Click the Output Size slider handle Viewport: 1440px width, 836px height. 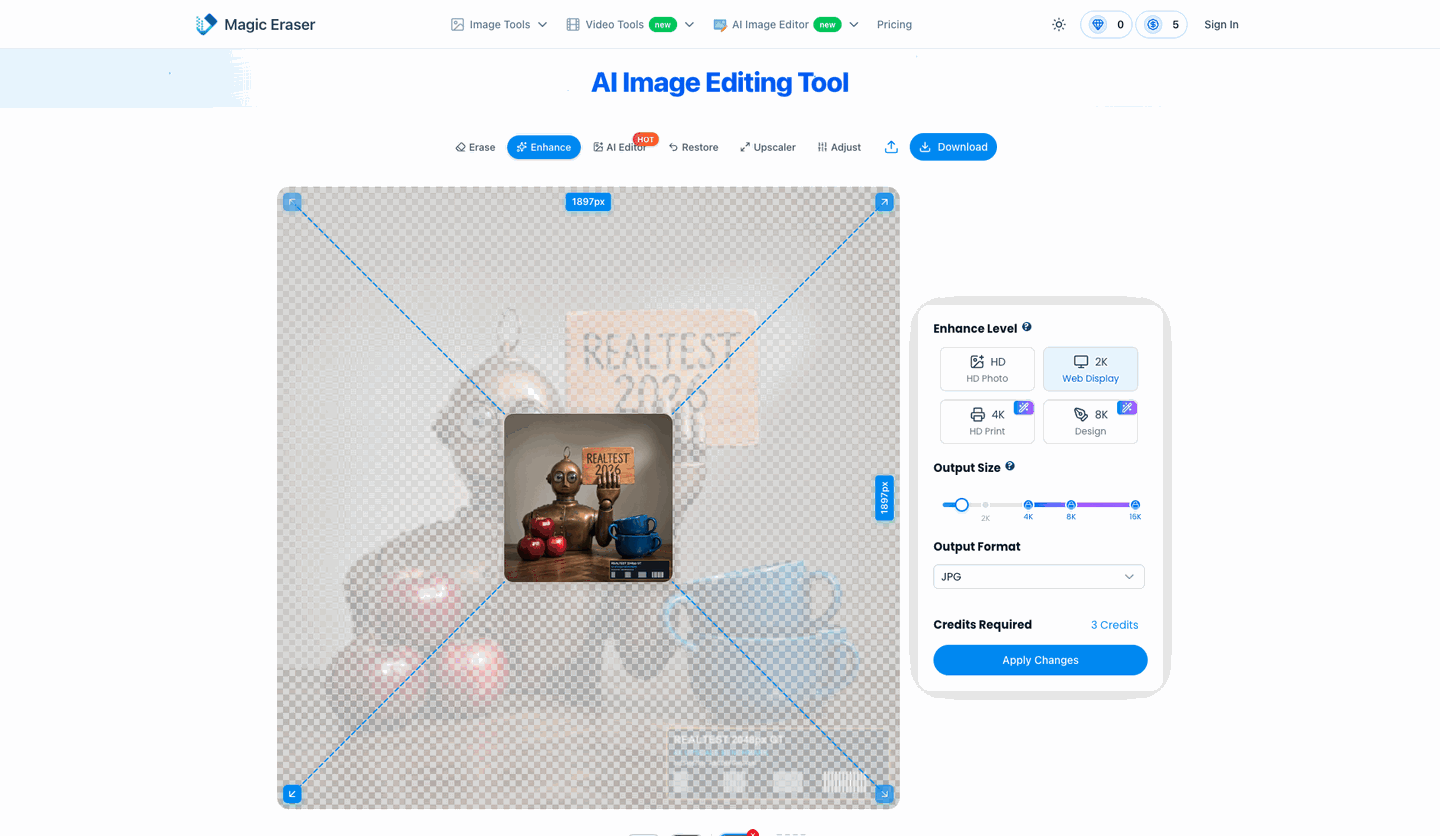pyautogui.click(x=961, y=505)
